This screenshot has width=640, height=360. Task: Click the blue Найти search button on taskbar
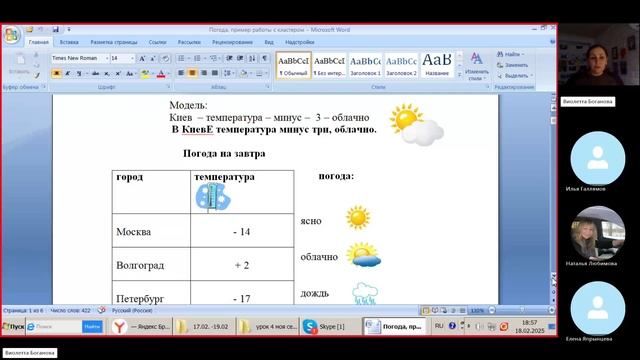tap(92, 327)
